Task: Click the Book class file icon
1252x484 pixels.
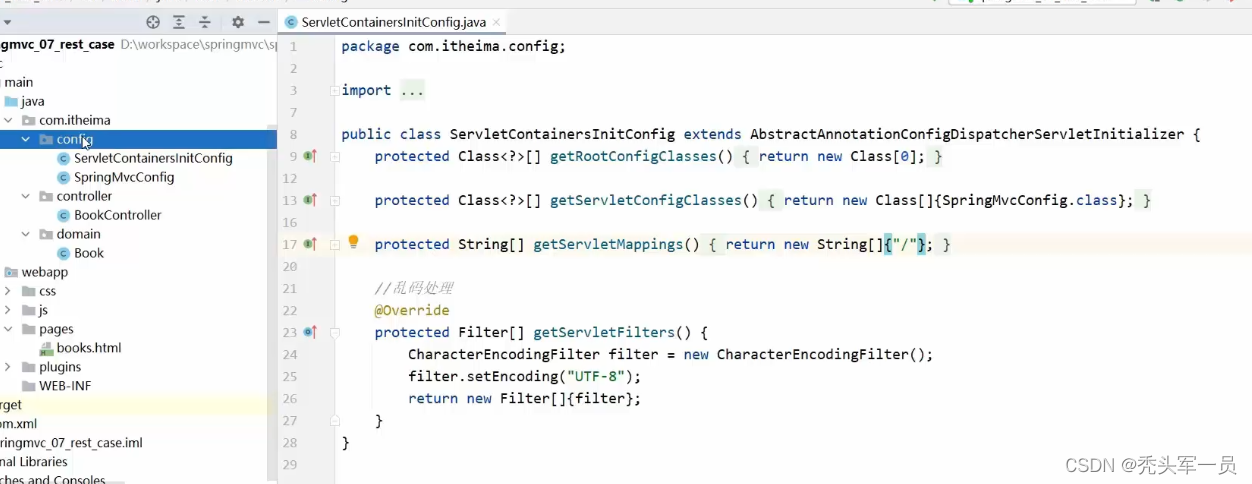Action: click(x=64, y=253)
